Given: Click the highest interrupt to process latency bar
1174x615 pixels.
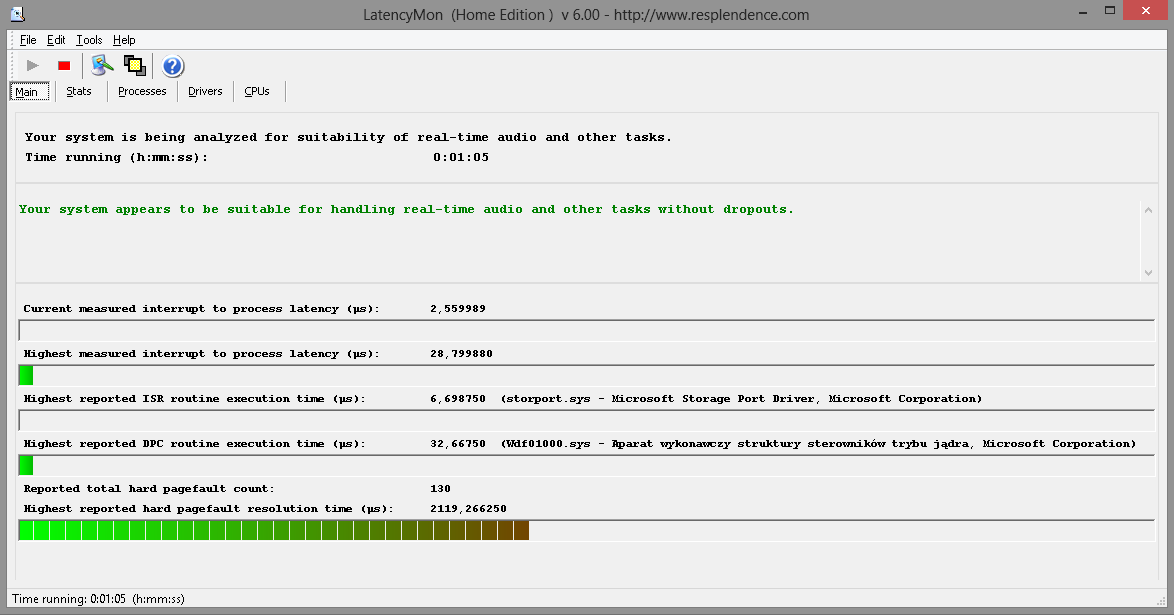Looking at the screenshot, I should click(586, 375).
